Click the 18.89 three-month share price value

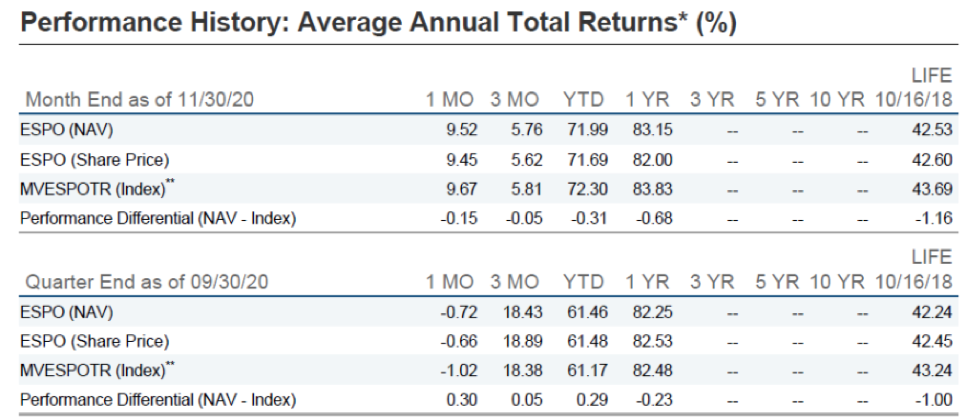point(521,342)
